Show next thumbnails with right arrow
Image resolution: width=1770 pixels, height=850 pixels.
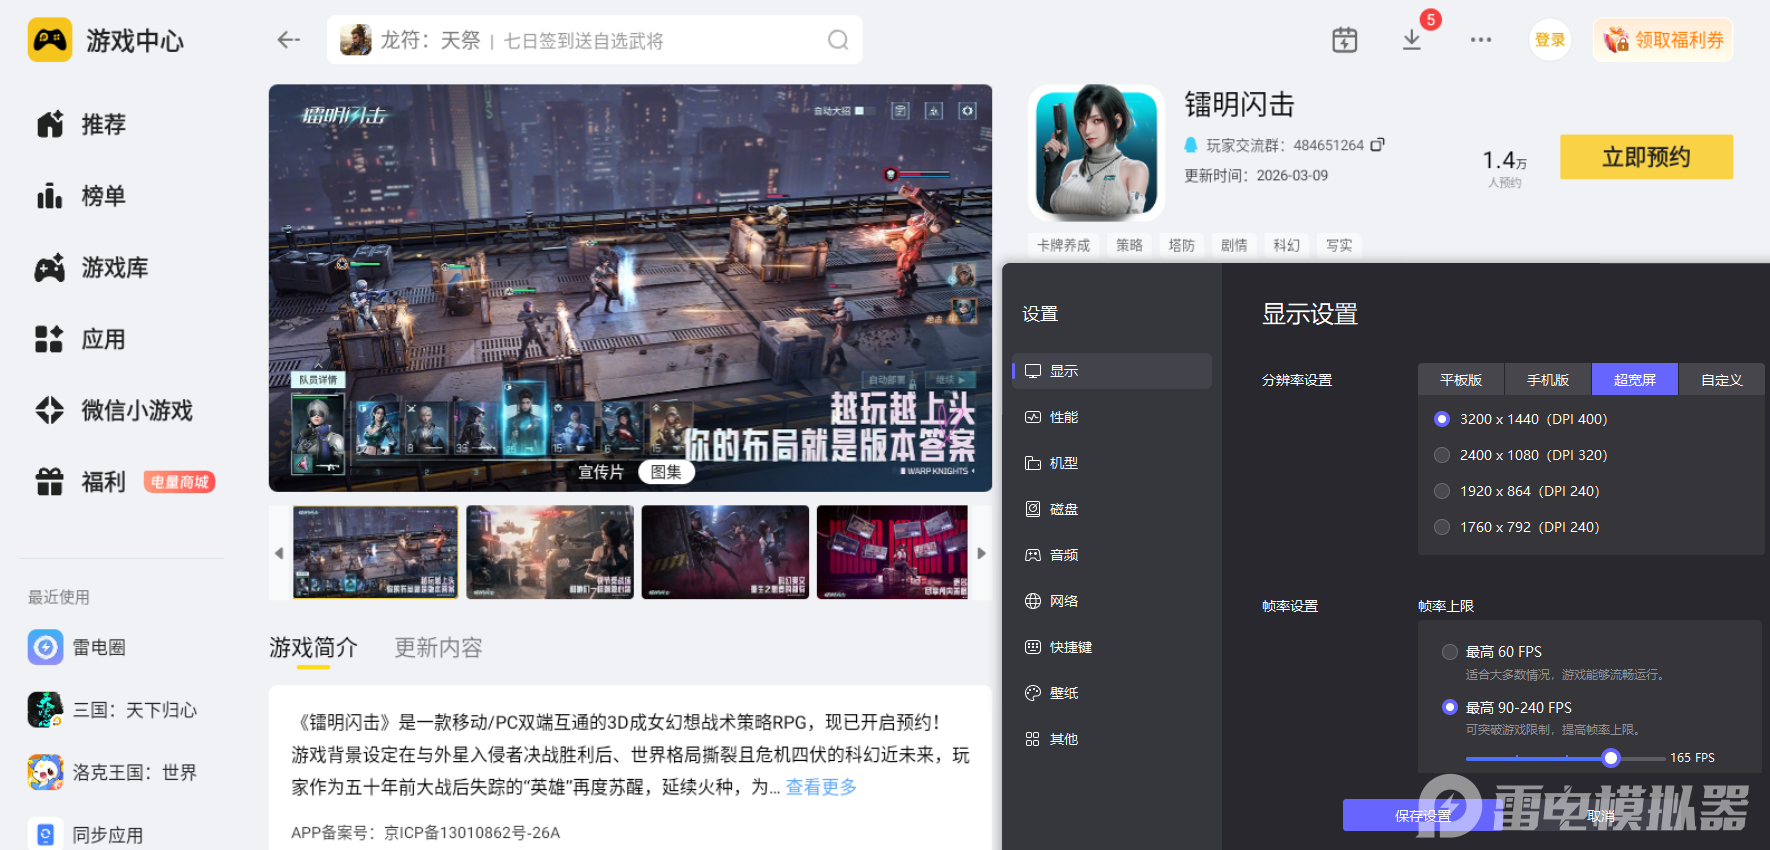coord(982,553)
